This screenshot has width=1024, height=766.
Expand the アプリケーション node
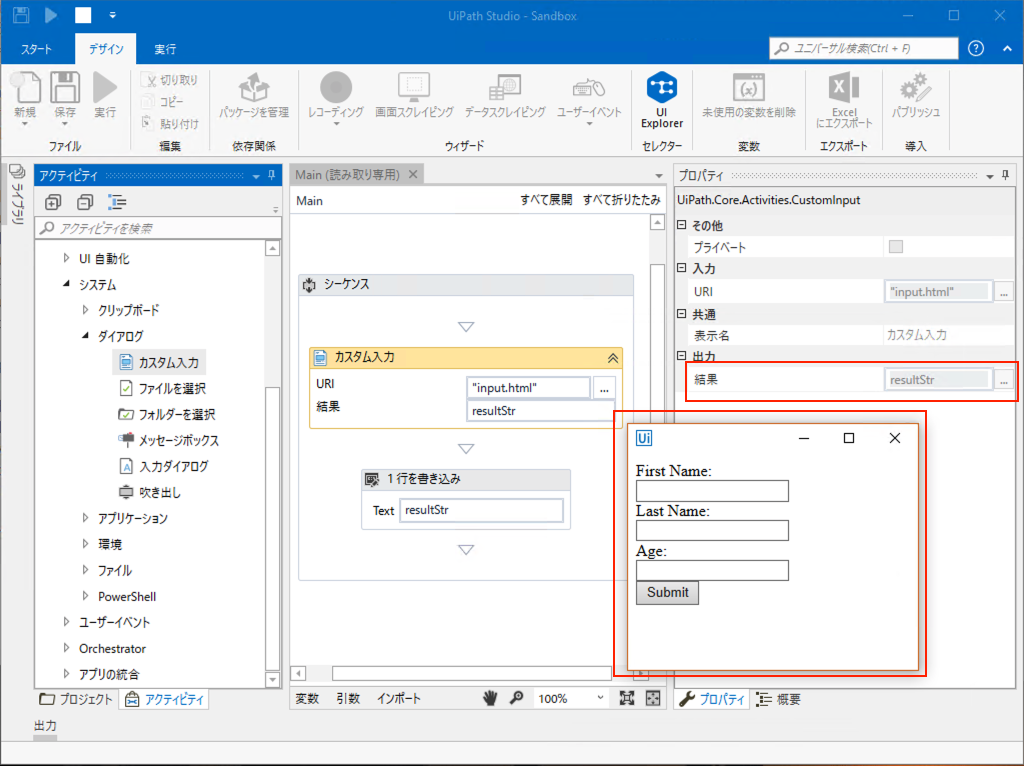pyautogui.click(x=85, y=518)
